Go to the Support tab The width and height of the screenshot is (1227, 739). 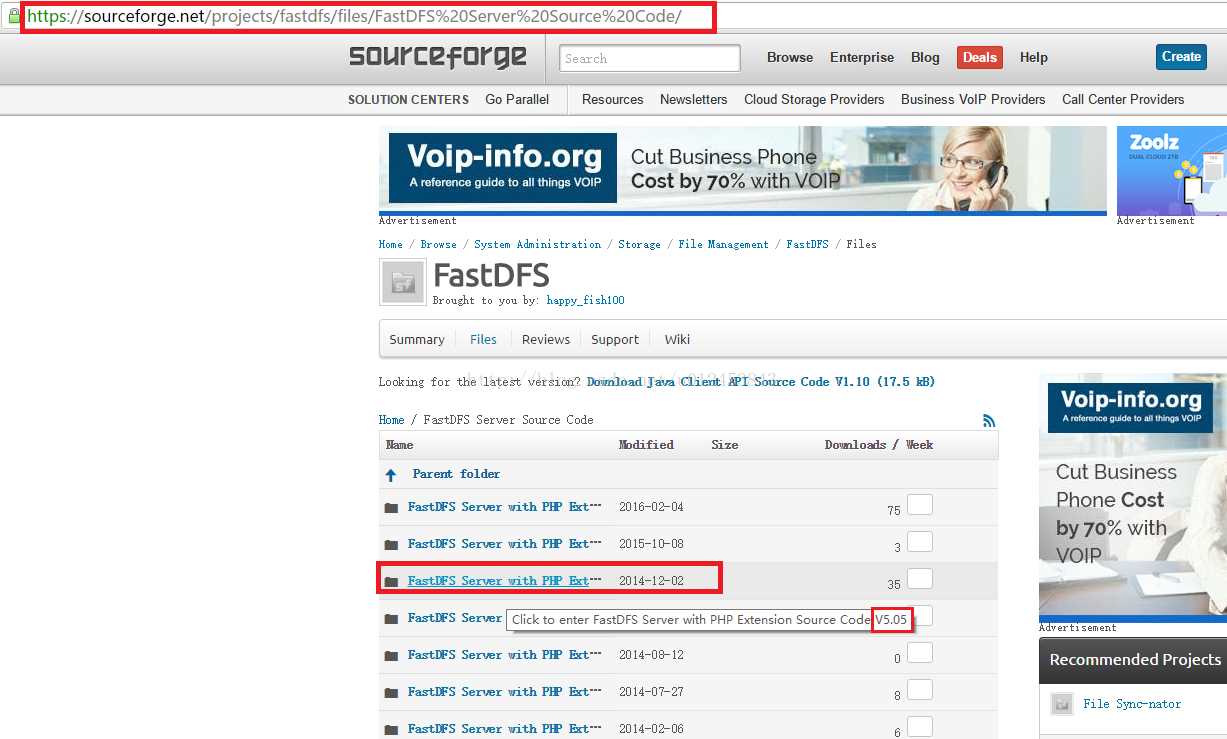[x=615, y=339]
